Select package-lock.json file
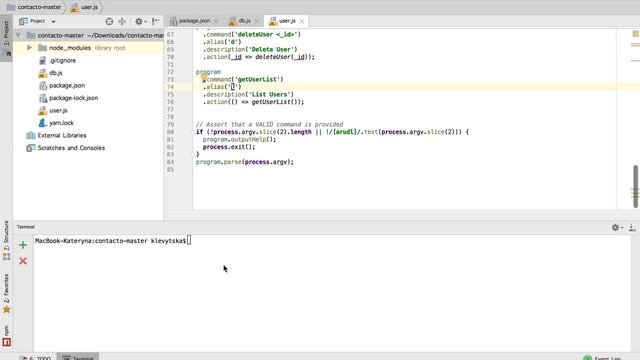 click(73, 98)
